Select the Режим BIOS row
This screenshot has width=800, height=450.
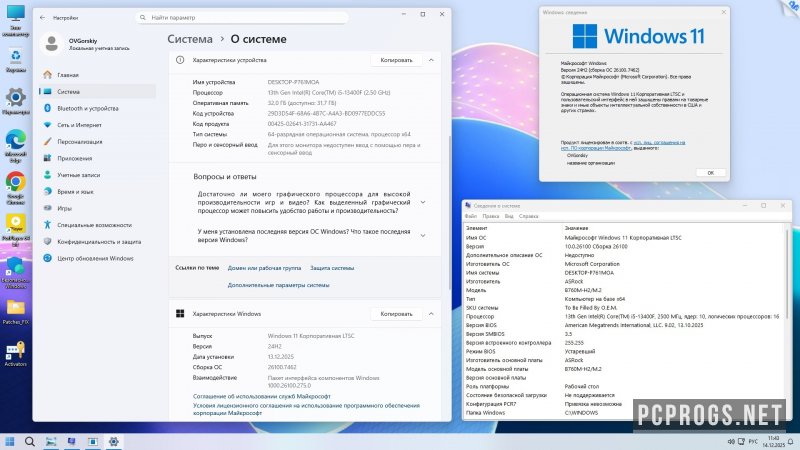click(x=623, y=352)
